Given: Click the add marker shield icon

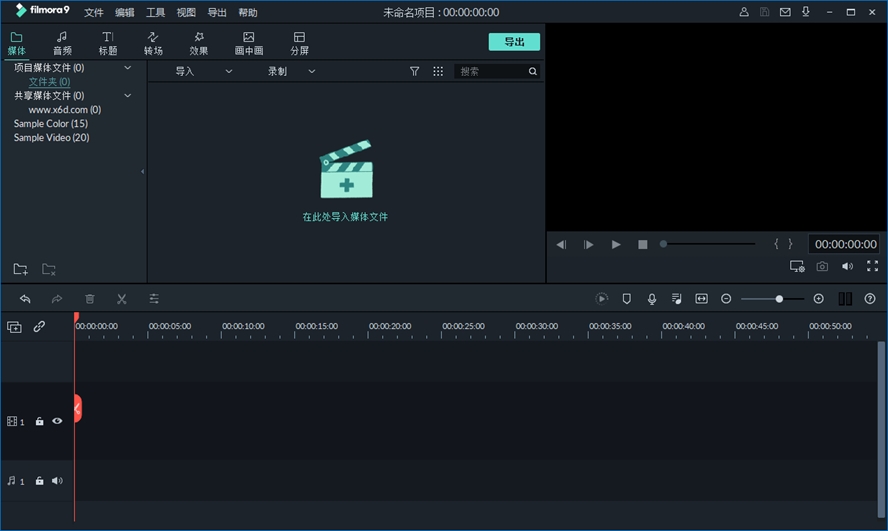Looking at the screenshot, I should [x=627, y=299].
